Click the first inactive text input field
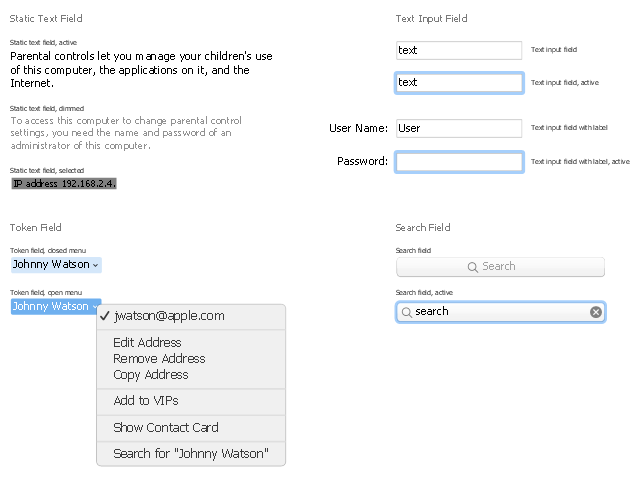The height and width of the screenshot is (477, 640). tap(459, 50)
